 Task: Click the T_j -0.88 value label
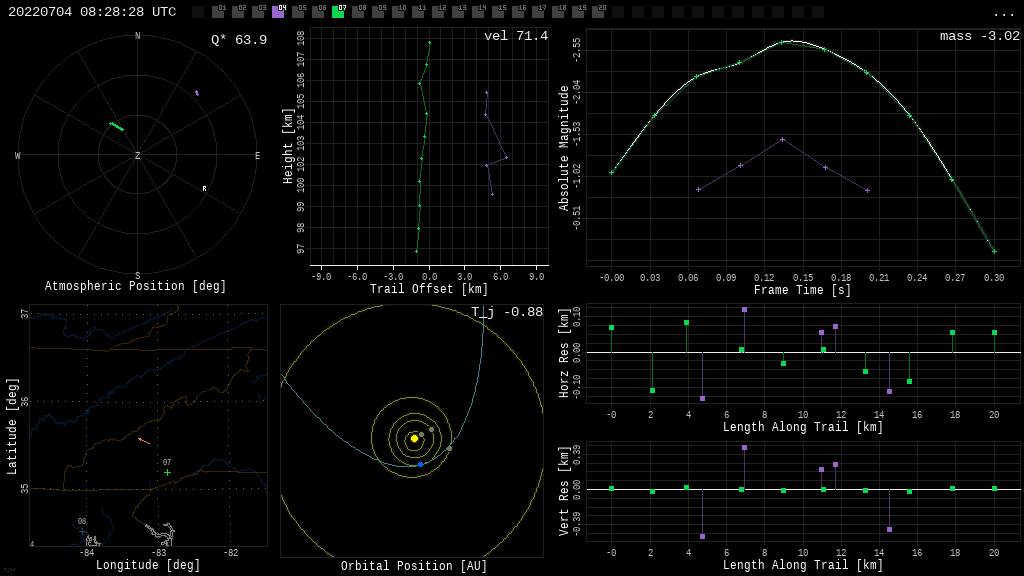(x=507, y=312)
